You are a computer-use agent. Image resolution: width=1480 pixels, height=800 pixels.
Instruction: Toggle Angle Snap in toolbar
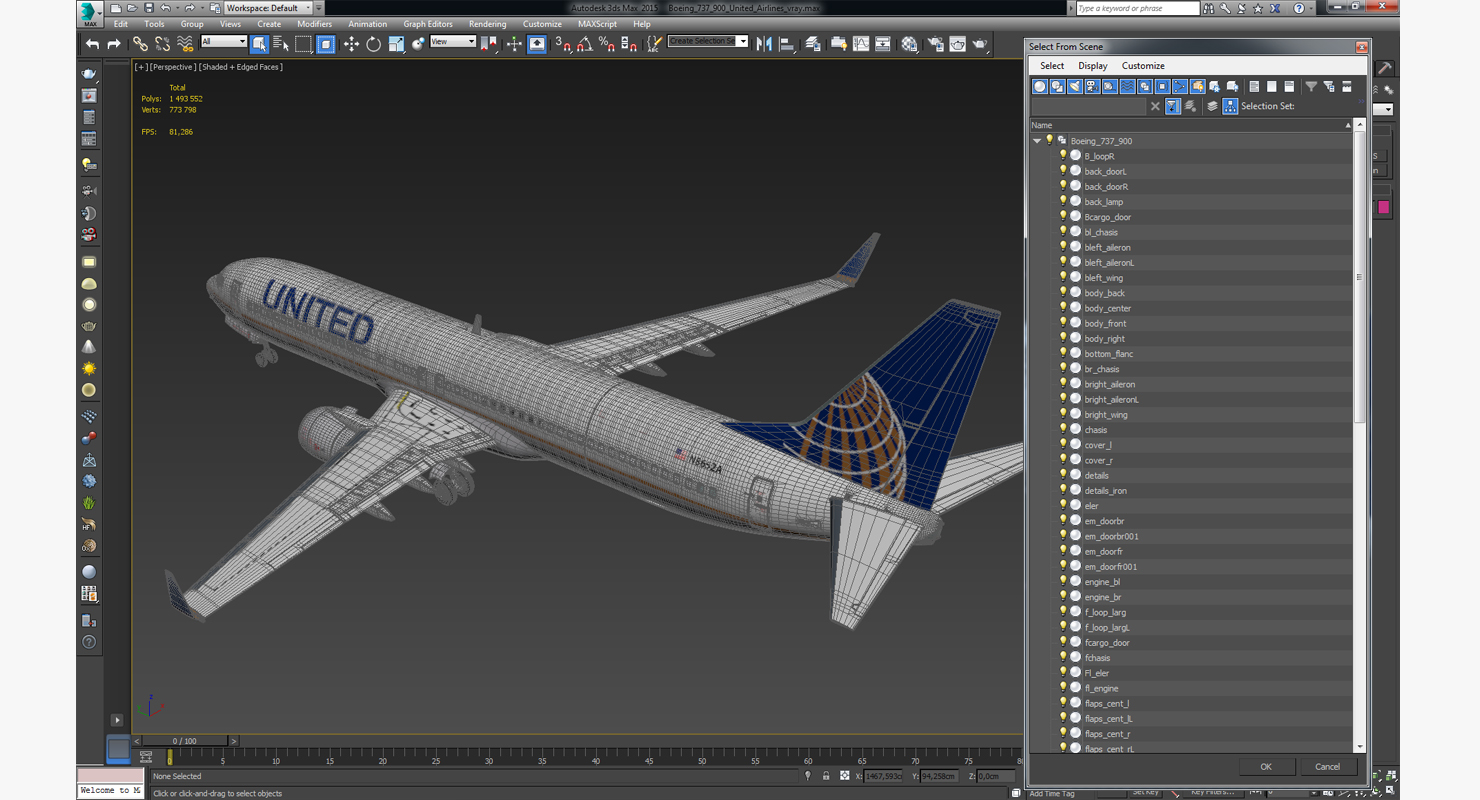(x=585, y=44)
